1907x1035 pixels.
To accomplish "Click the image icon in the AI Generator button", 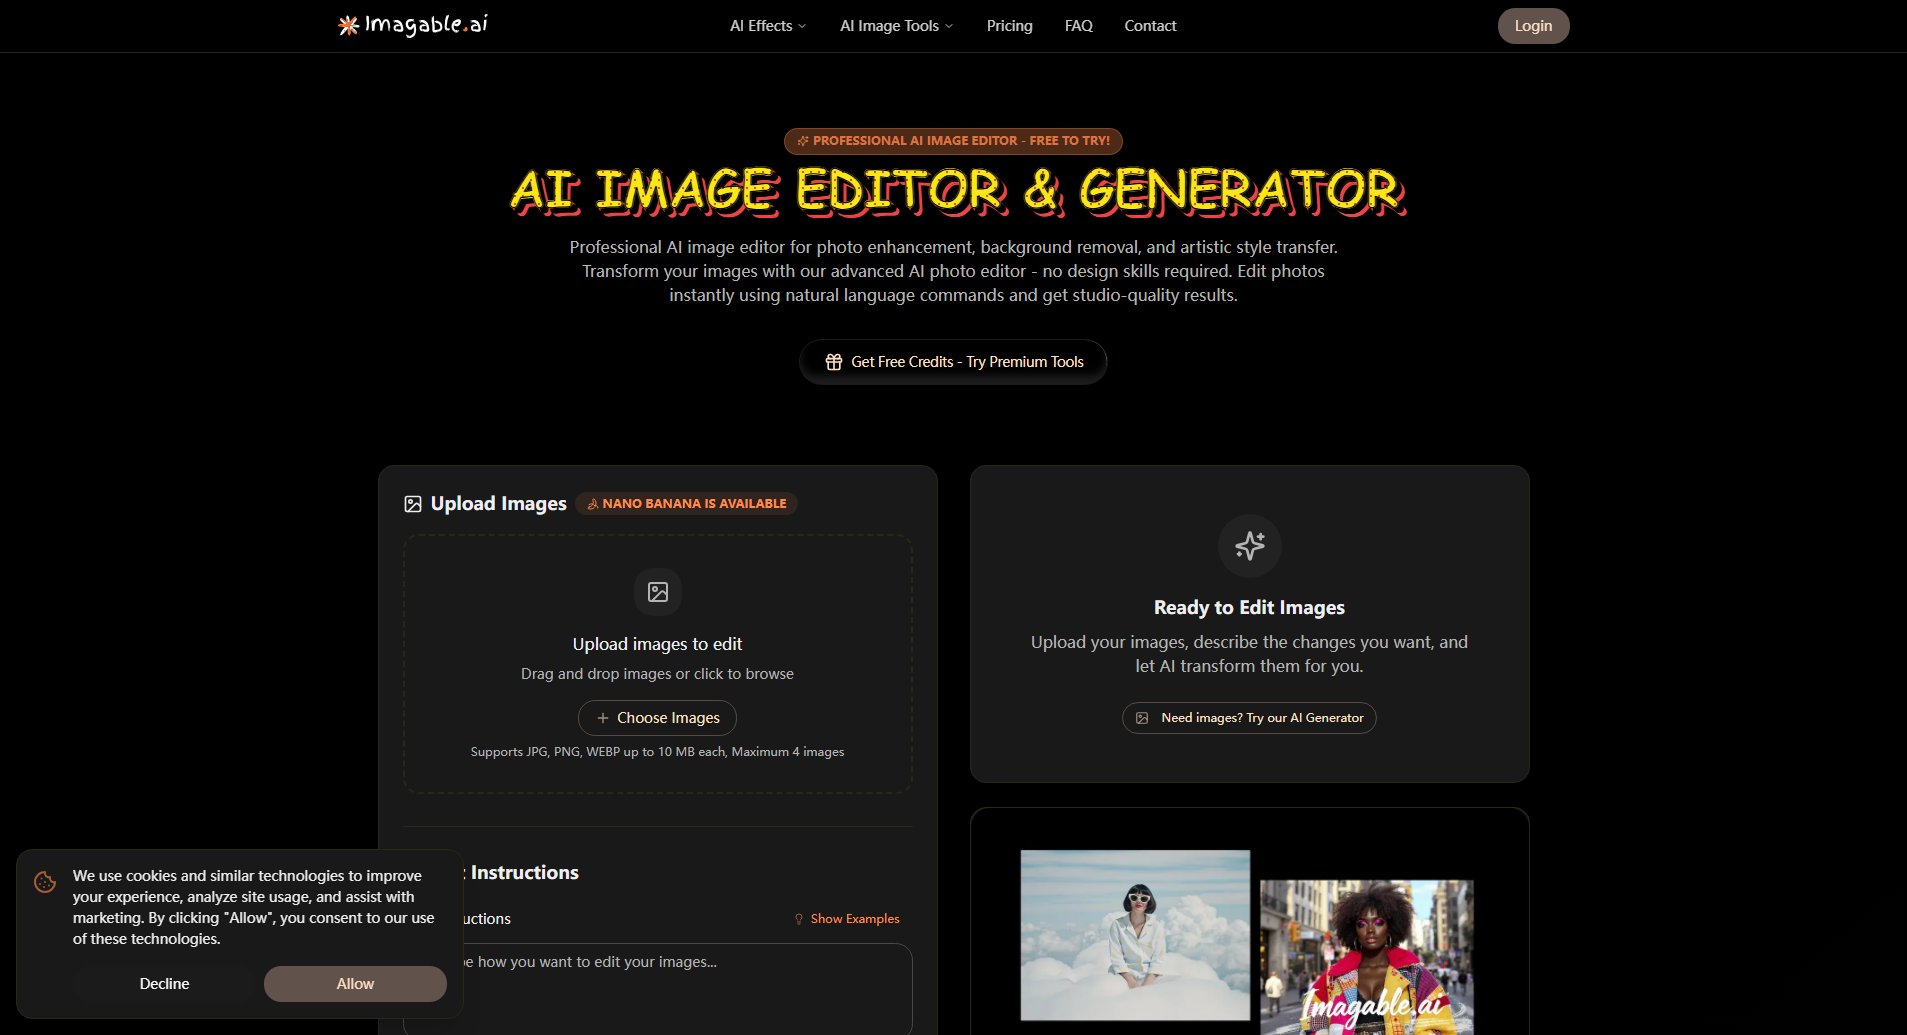I will coord(1142,718).
